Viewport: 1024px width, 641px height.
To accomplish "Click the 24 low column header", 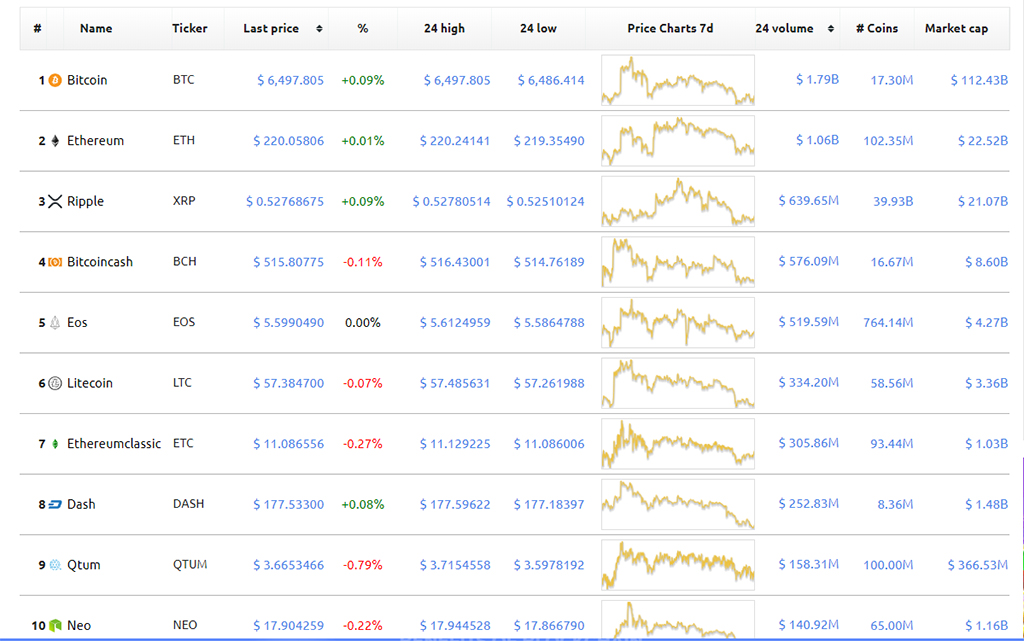I will (x=538, y=29).
